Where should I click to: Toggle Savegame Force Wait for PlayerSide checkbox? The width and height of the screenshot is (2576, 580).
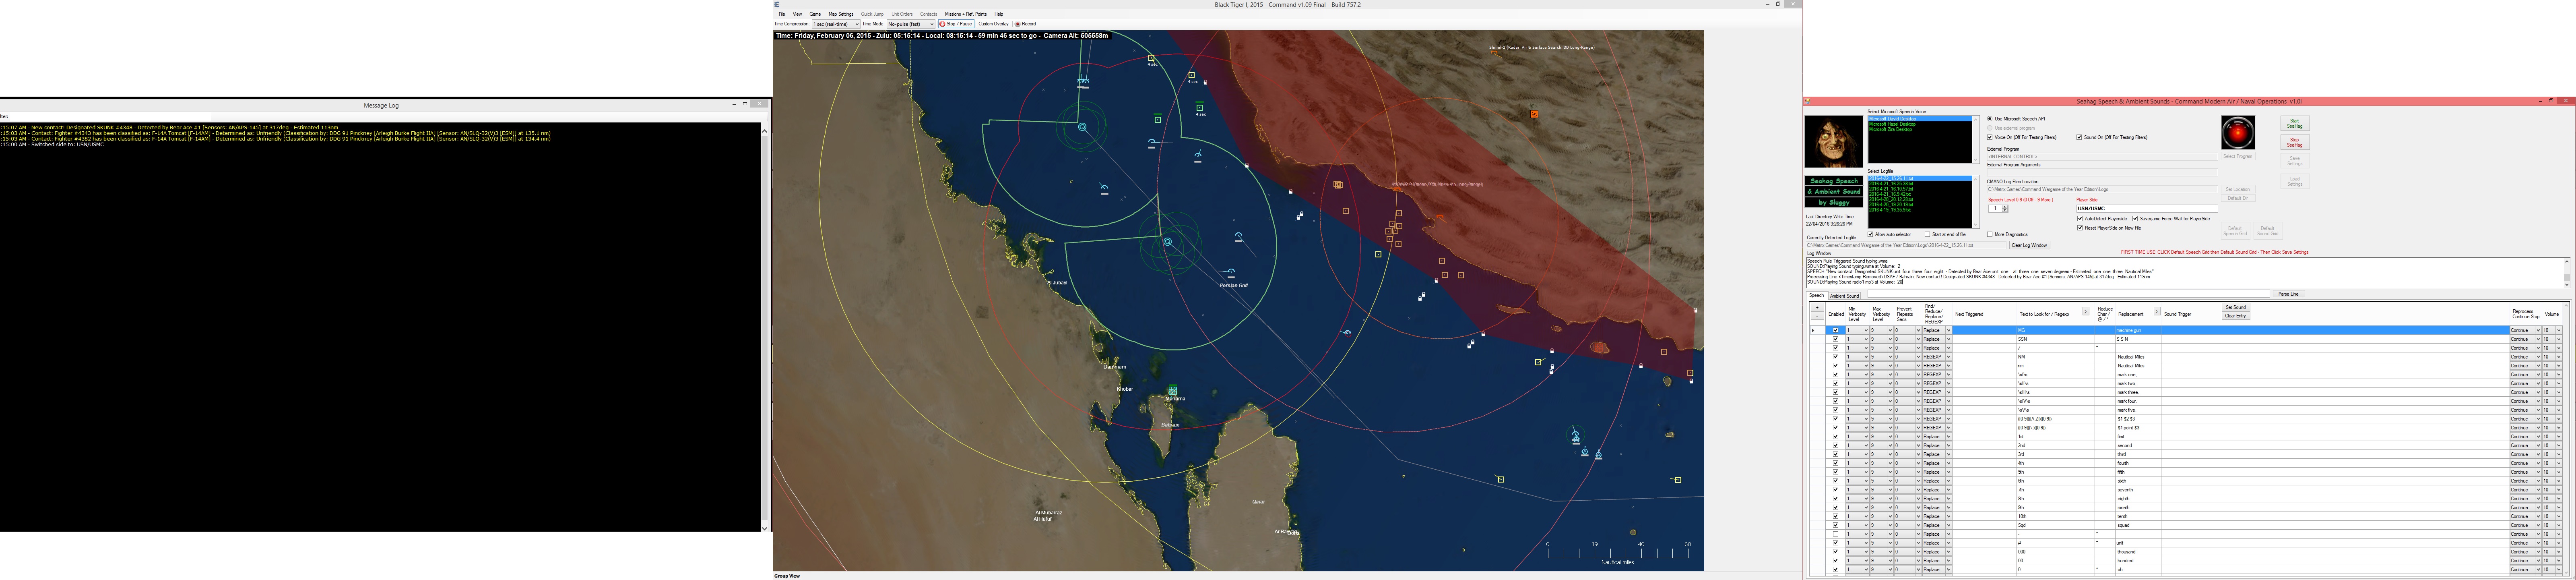[2135, 219]
